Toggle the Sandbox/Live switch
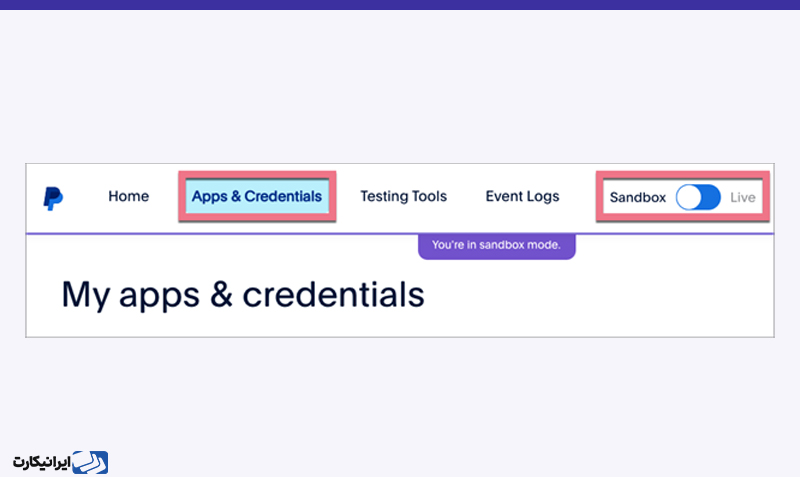 point(698,197)
